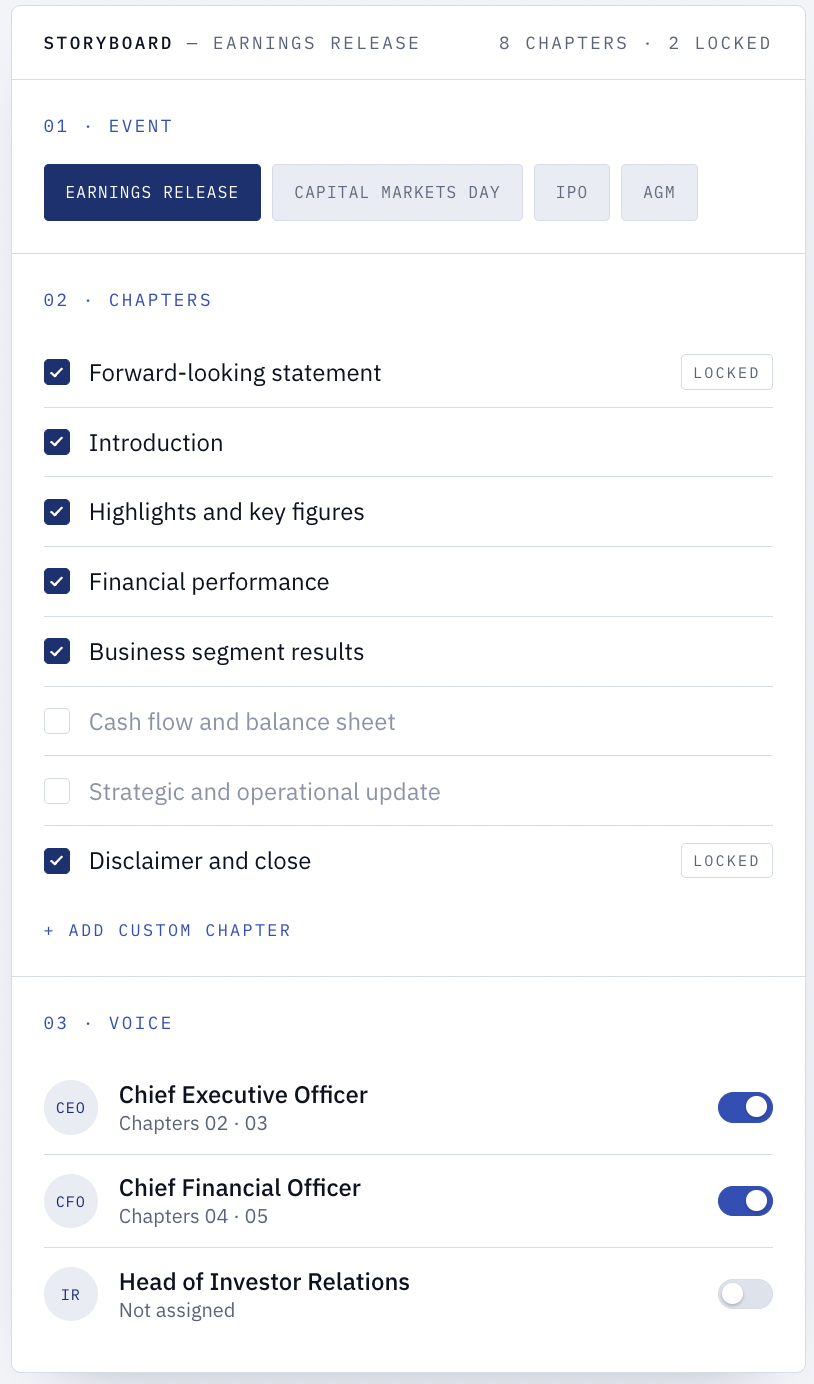Uncheck Business segment results checkbox
Screen dimensions: 814x1384
[x=57, y=651]
